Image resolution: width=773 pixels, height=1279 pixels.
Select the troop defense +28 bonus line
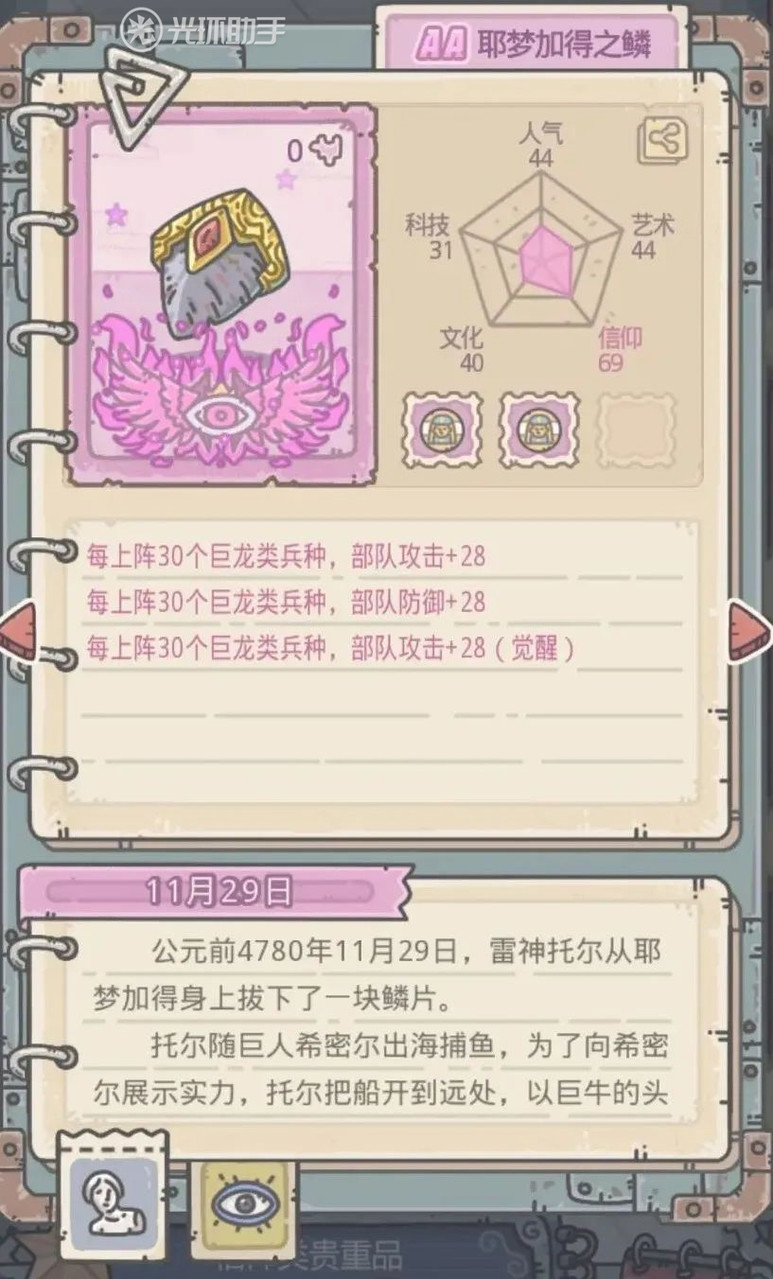point(286,601)
